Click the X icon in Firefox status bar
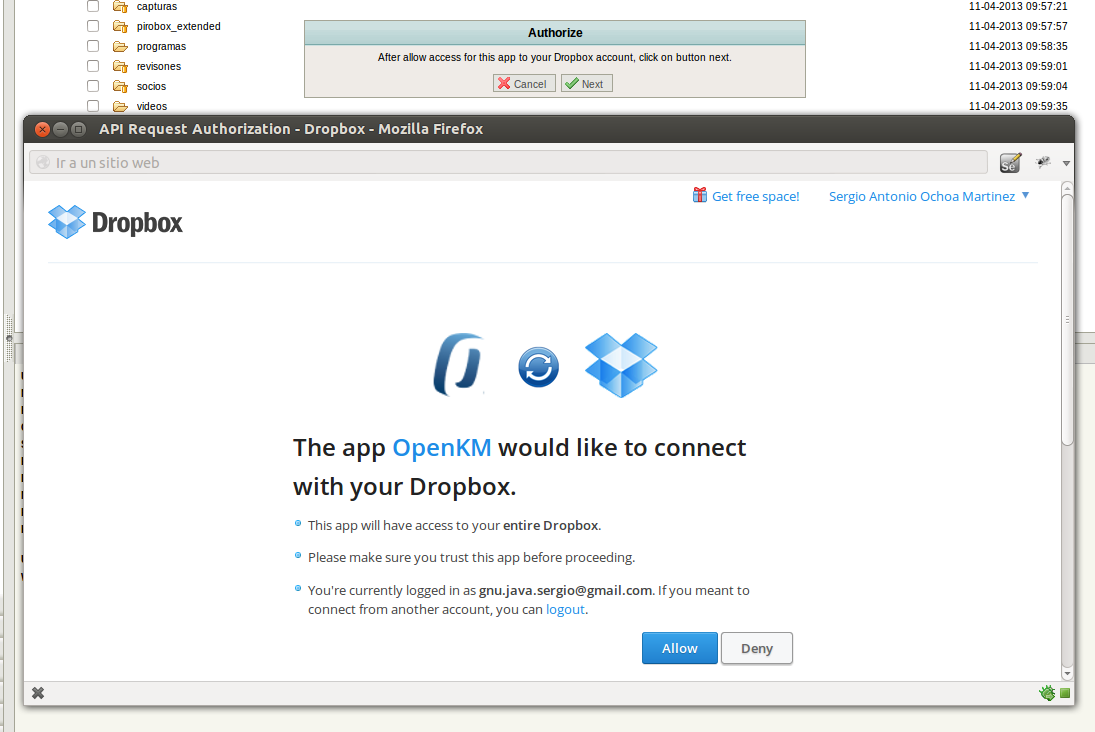 click(x=38, y=693)
